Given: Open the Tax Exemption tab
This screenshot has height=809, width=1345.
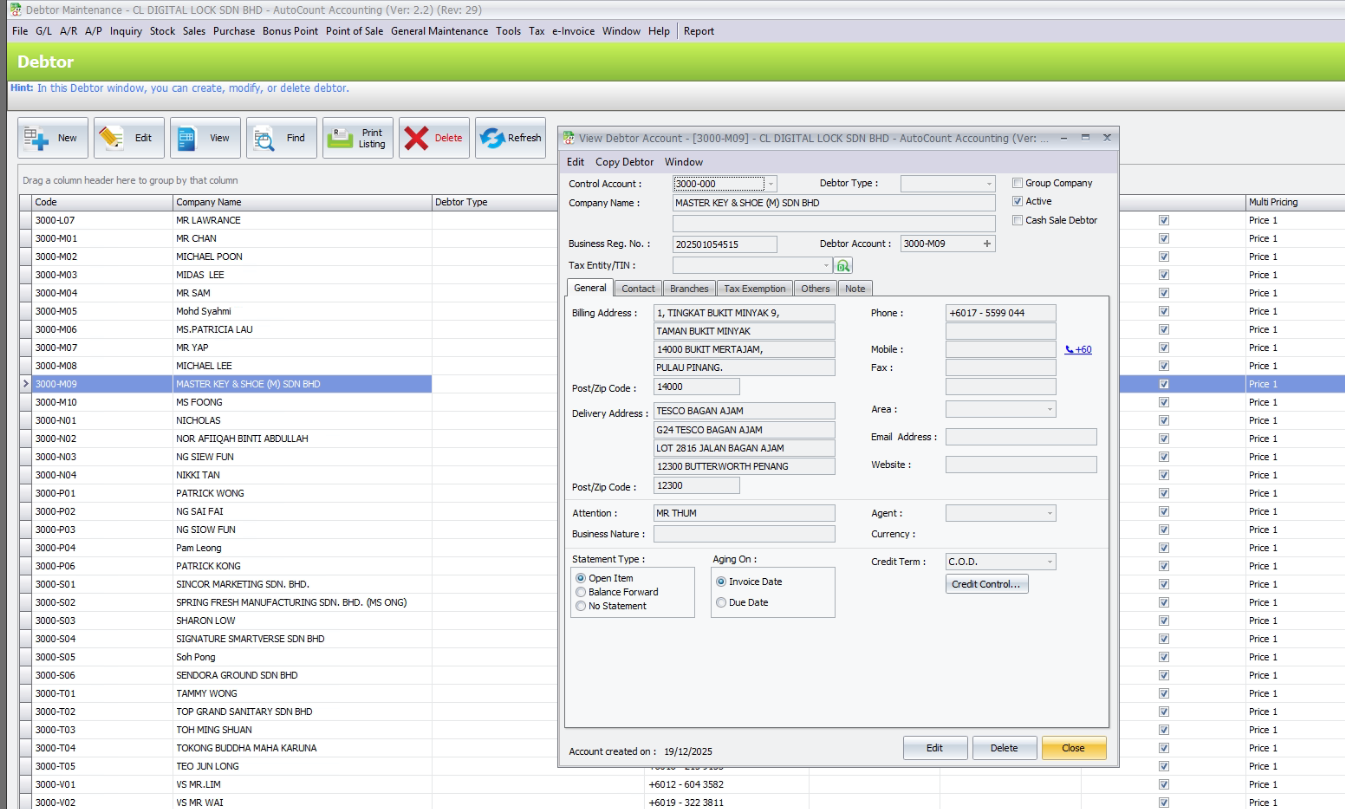Looking at the screenshot, I should tap(755, 288).
